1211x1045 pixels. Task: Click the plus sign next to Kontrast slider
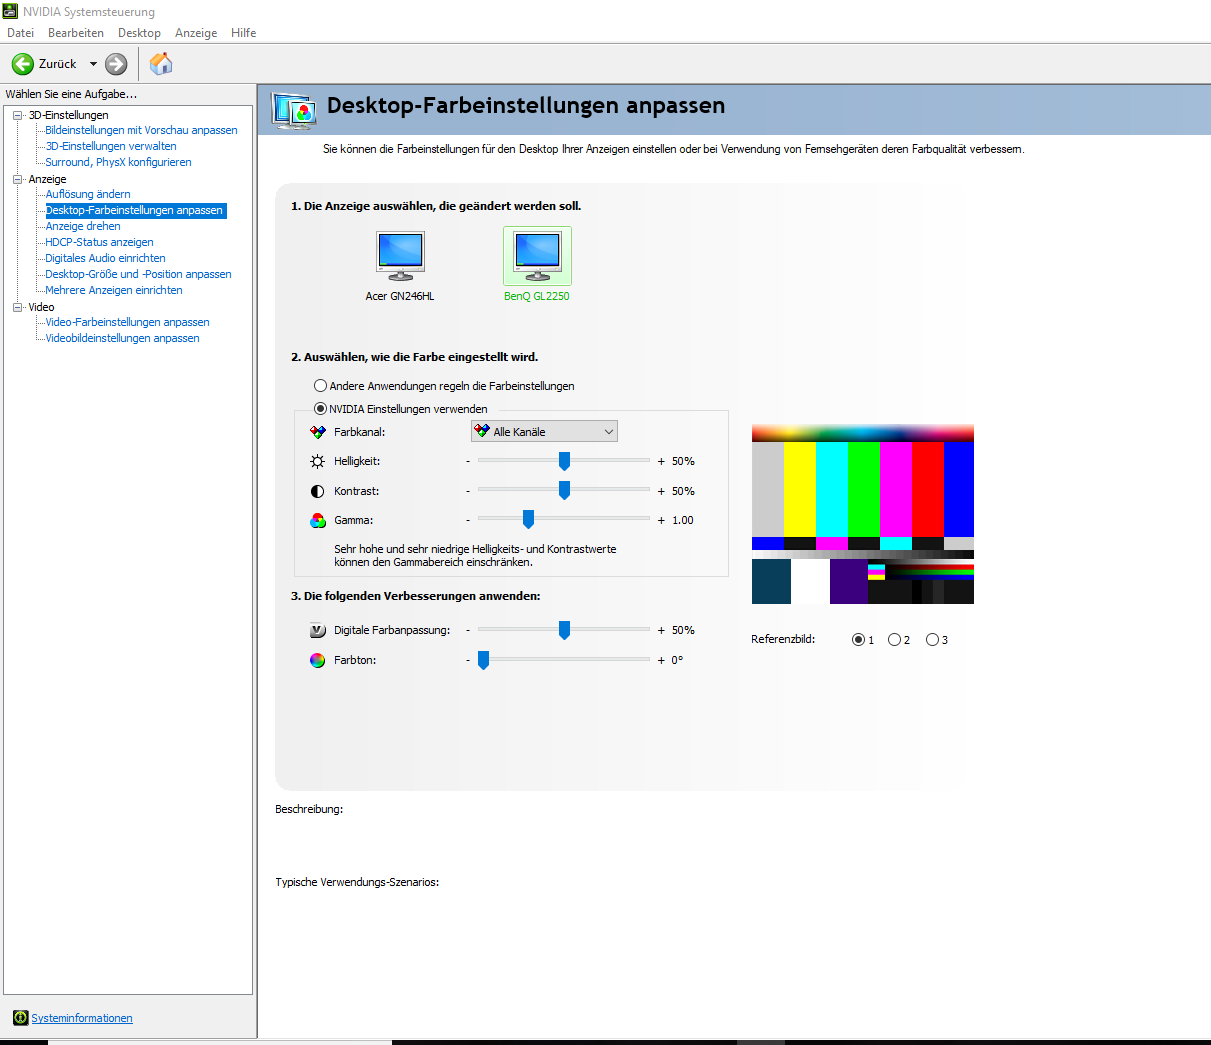pyautogui.click(x=661, y=491)
